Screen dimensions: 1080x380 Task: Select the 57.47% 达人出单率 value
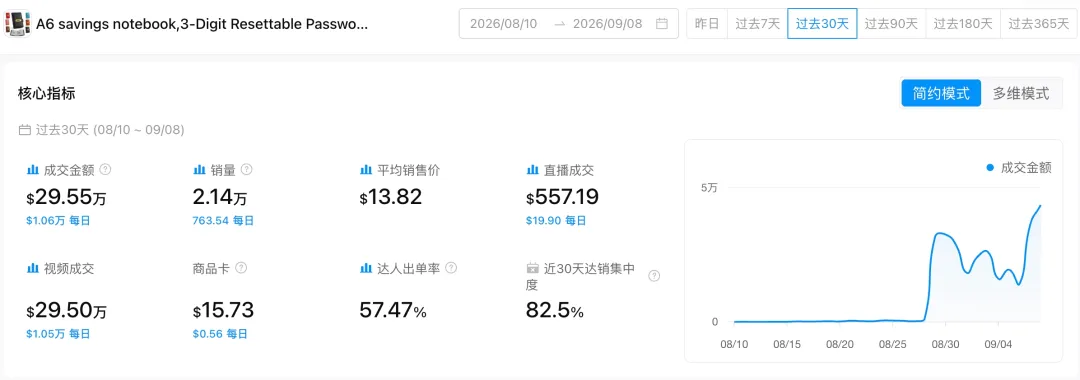tap(393, 311)
